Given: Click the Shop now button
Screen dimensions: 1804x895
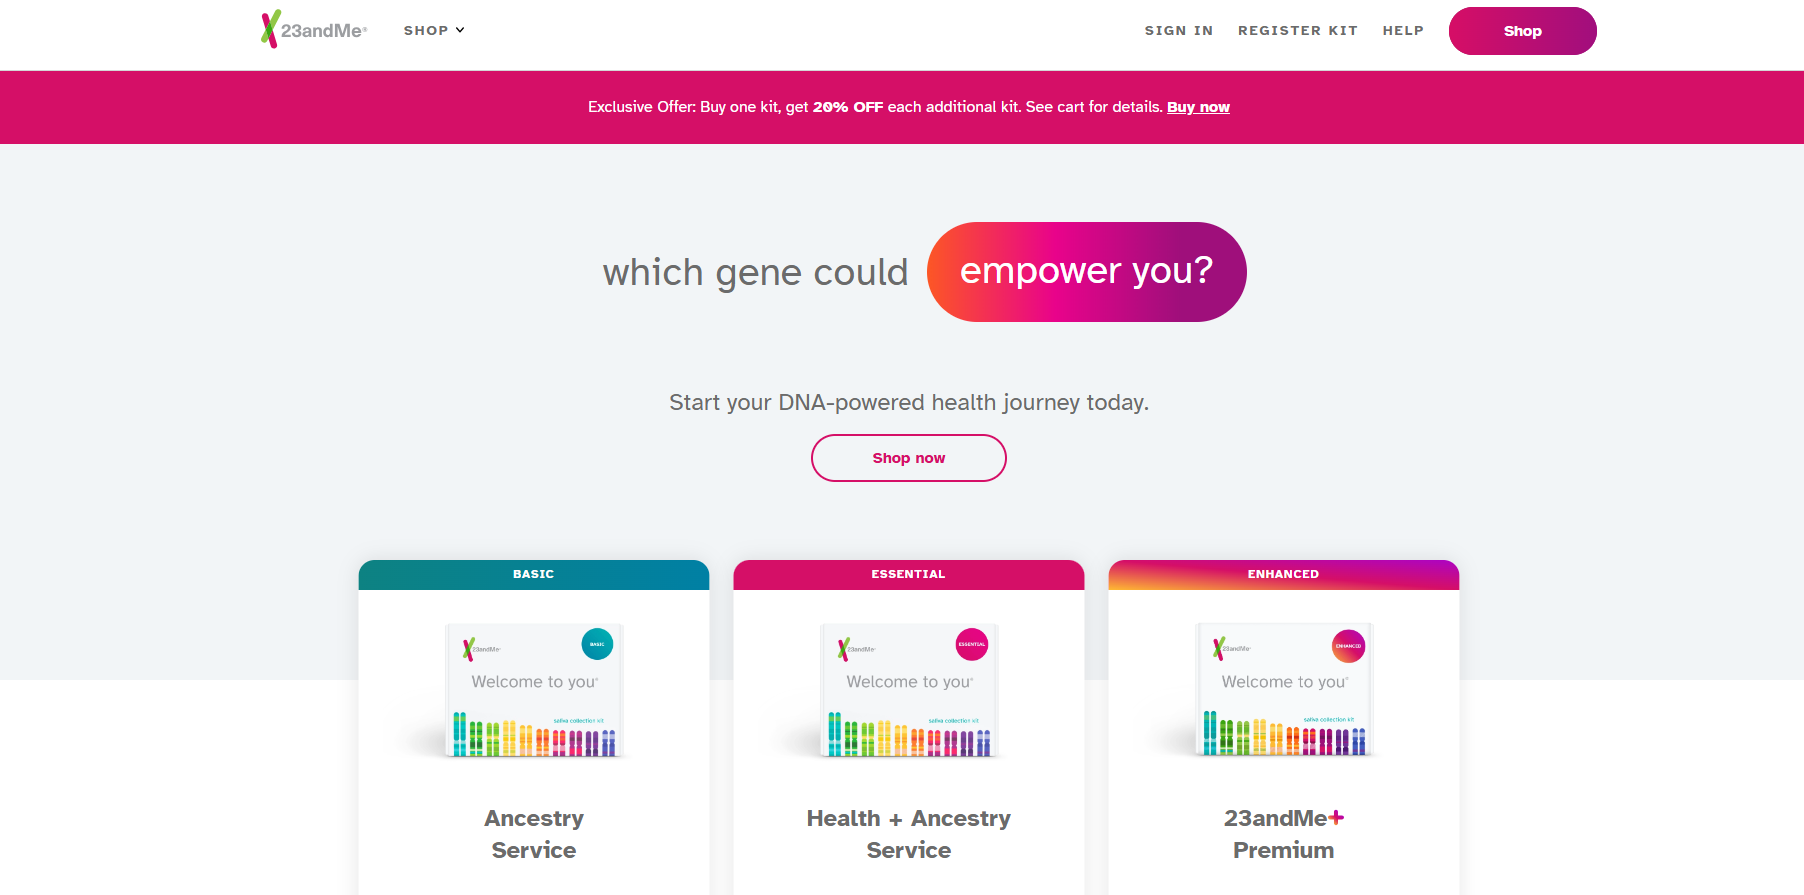Looking at the screenshot, I should [908, 458].
